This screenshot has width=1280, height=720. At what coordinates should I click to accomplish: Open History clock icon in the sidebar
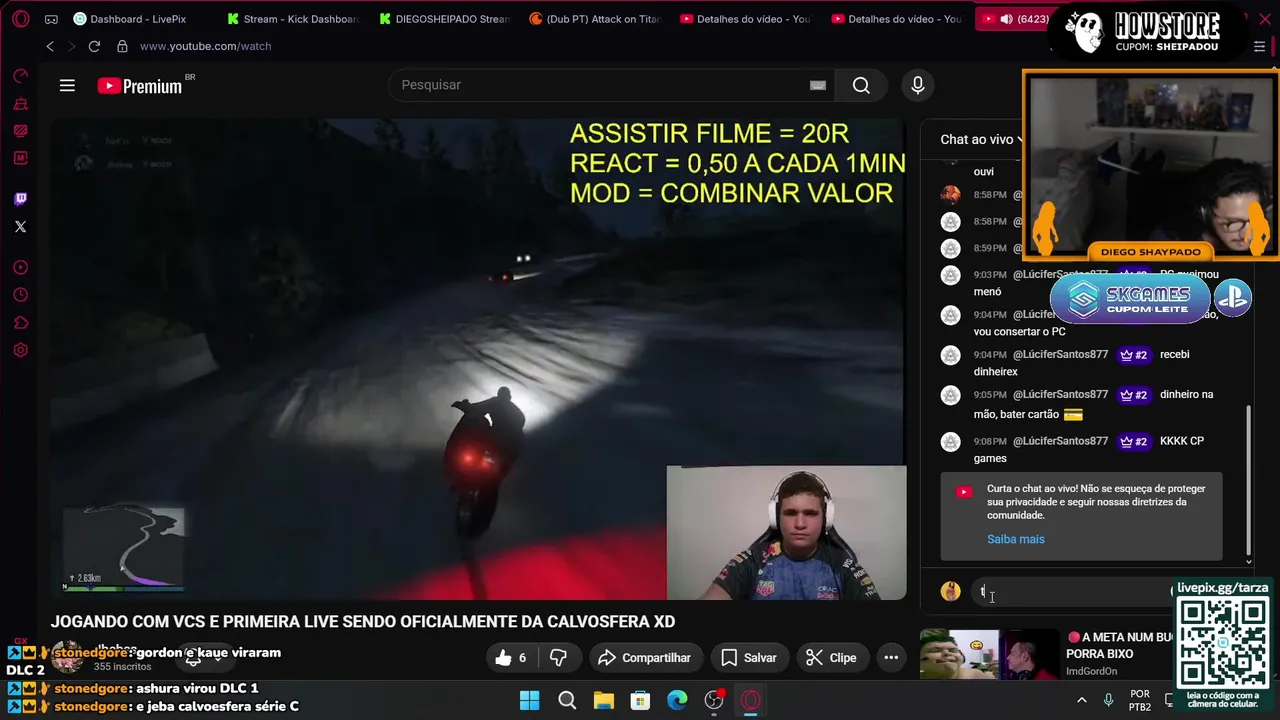[x=21, y=295]
